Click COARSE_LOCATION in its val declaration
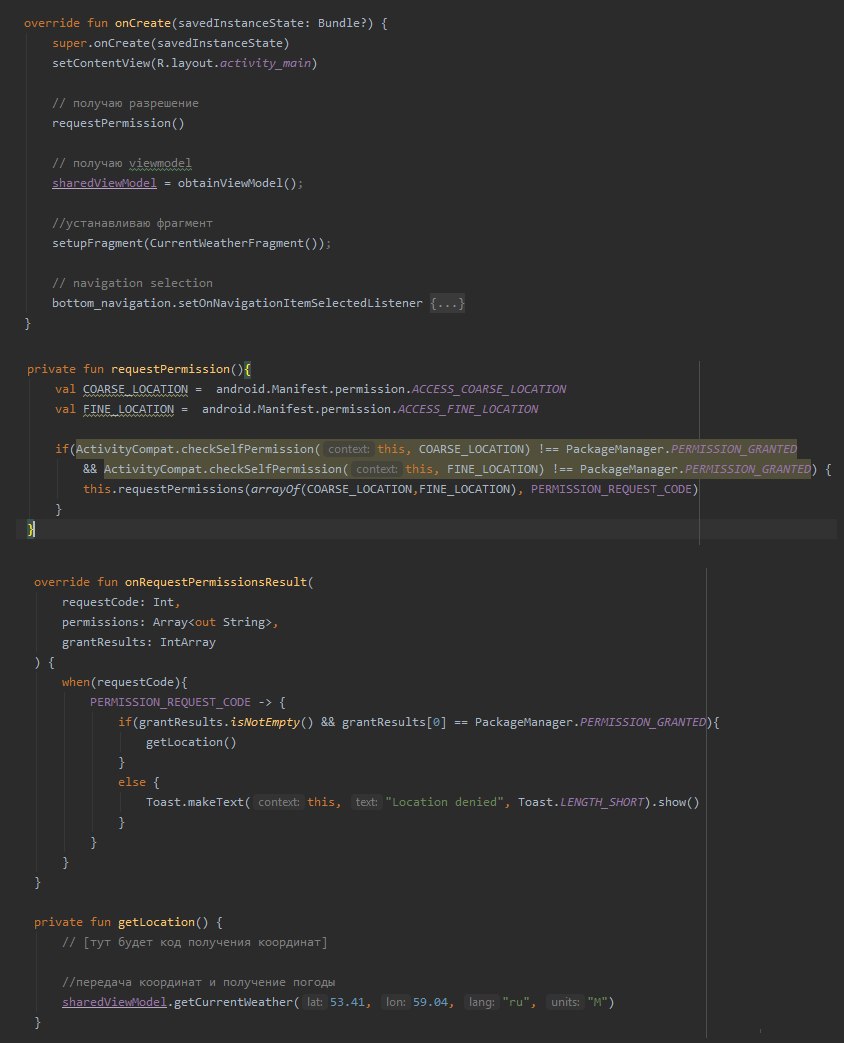The width and height of the screenshot is (844, 1043). click(135, 389)
